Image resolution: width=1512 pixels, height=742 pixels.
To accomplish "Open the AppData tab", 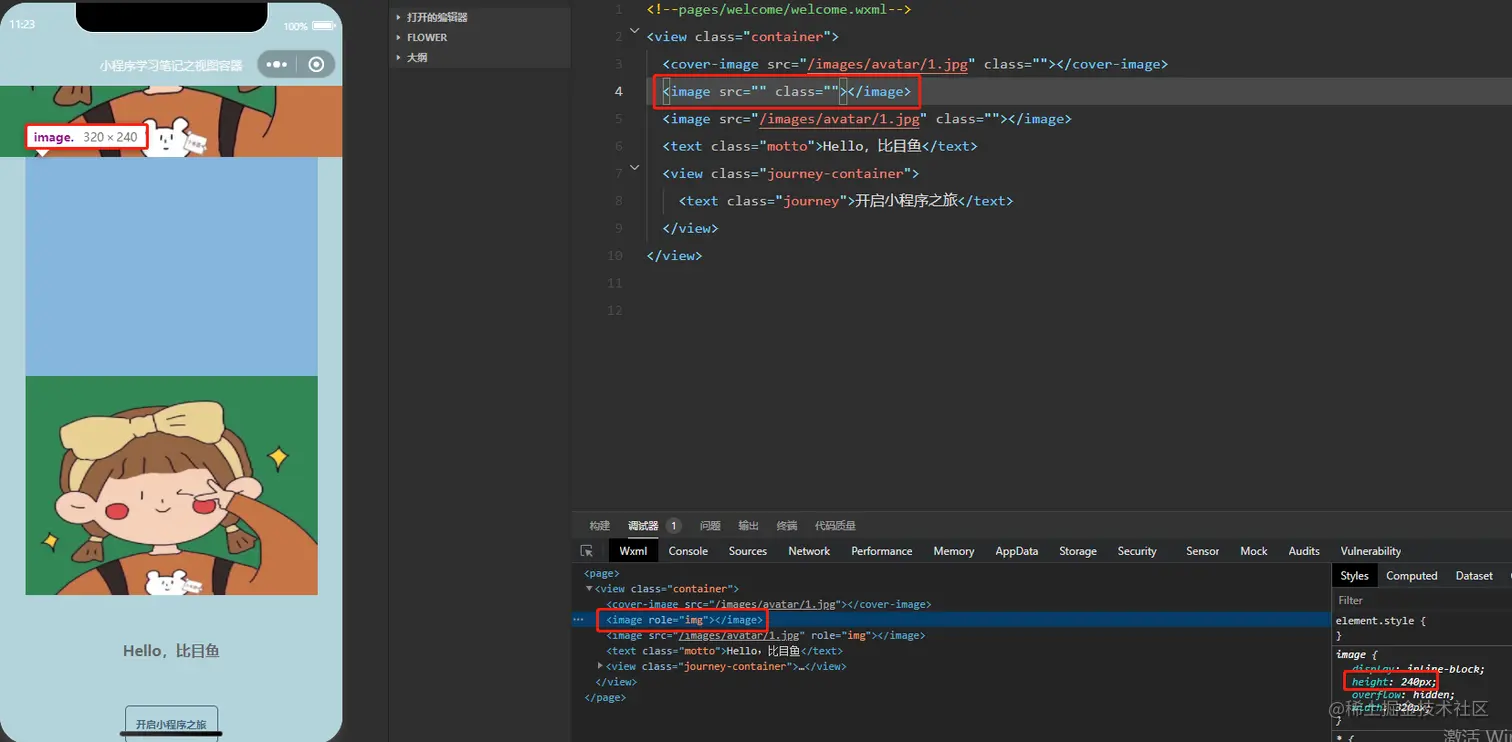I will point(1017,551).
